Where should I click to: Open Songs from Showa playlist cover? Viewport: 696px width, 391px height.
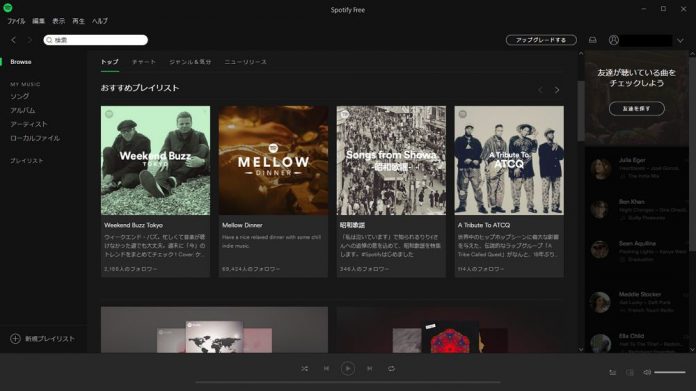pos(391,160)
